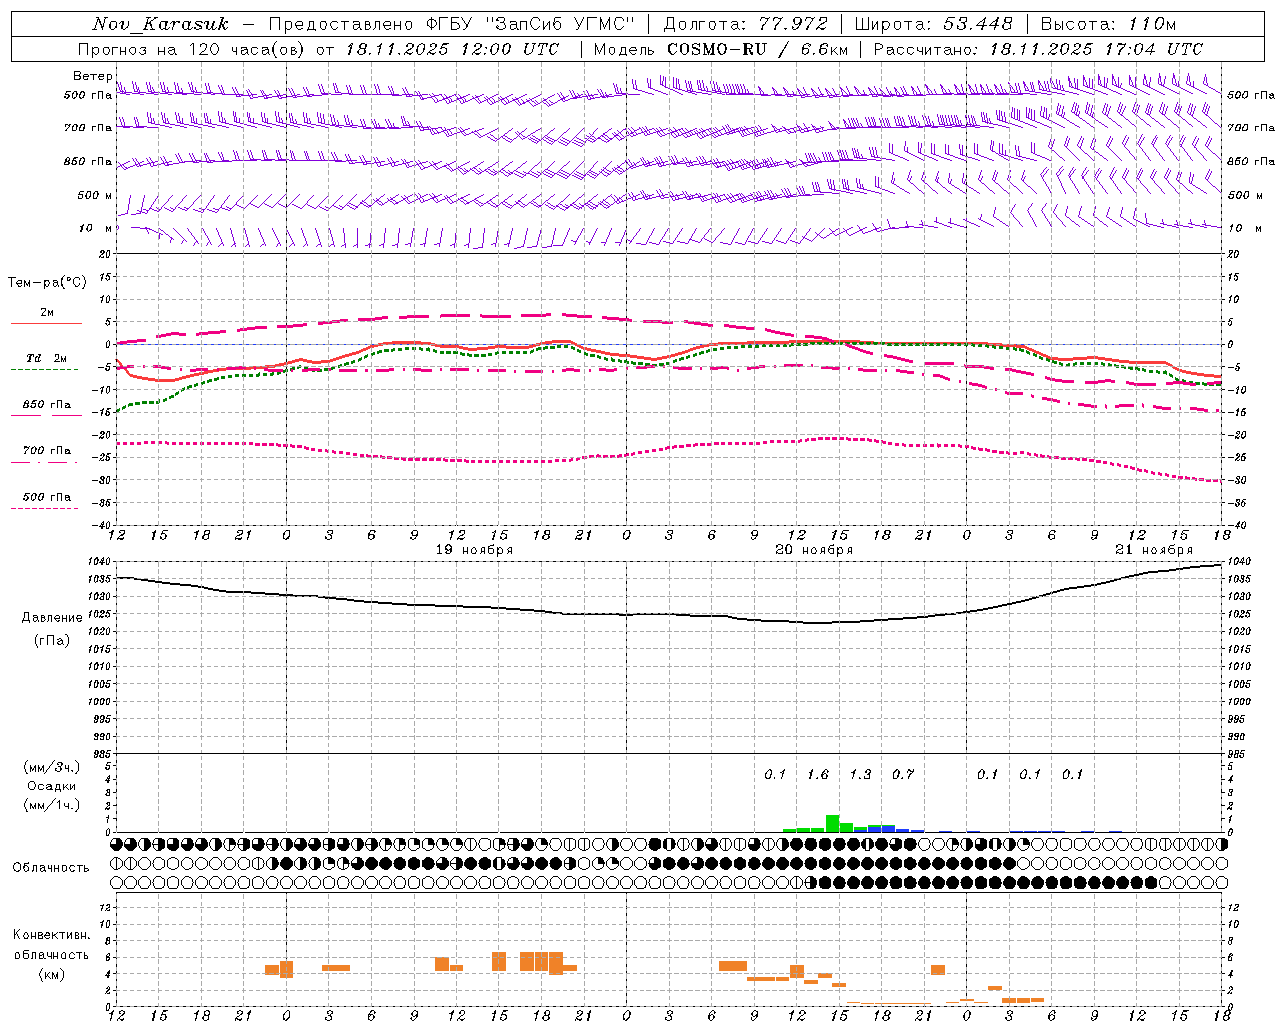Click the Облачность cloudiness label

(x=51, y=867)
